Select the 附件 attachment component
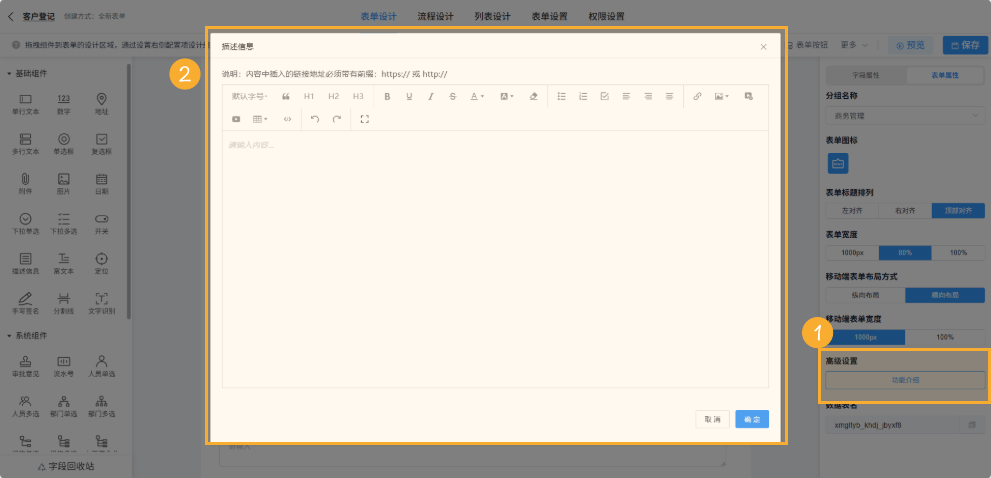Viewport: 991px width, 478px height. pyautogui.click(x=25, y=184)
